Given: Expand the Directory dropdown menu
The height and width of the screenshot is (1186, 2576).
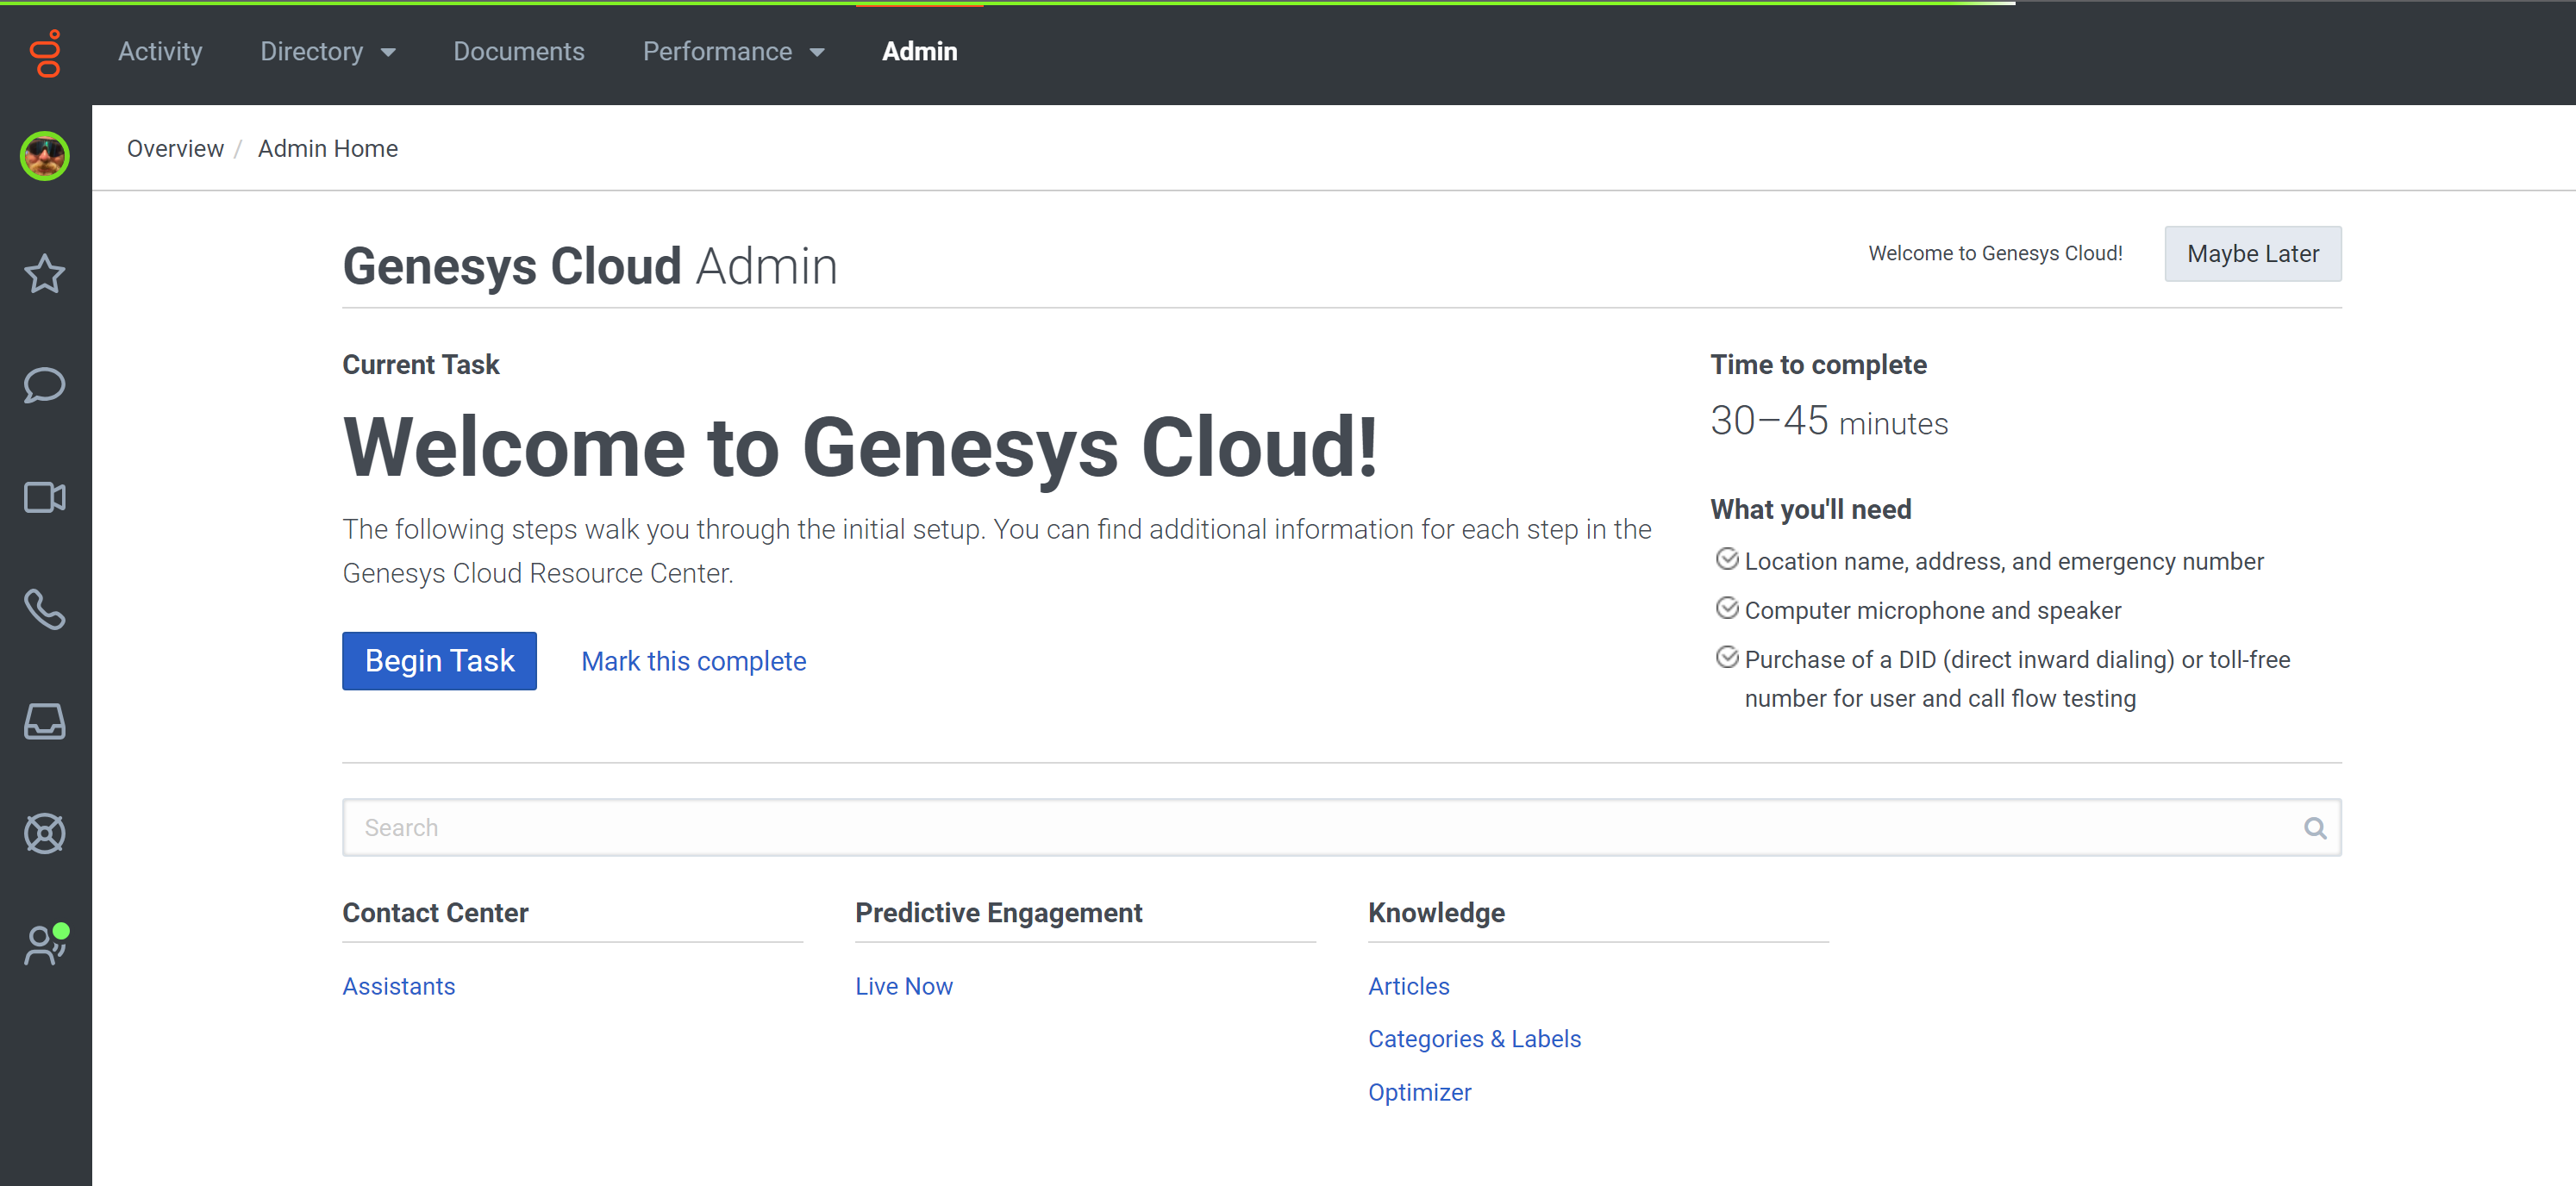Looking at the screenshot, I should pyautogui.click(x=327, y=52).
